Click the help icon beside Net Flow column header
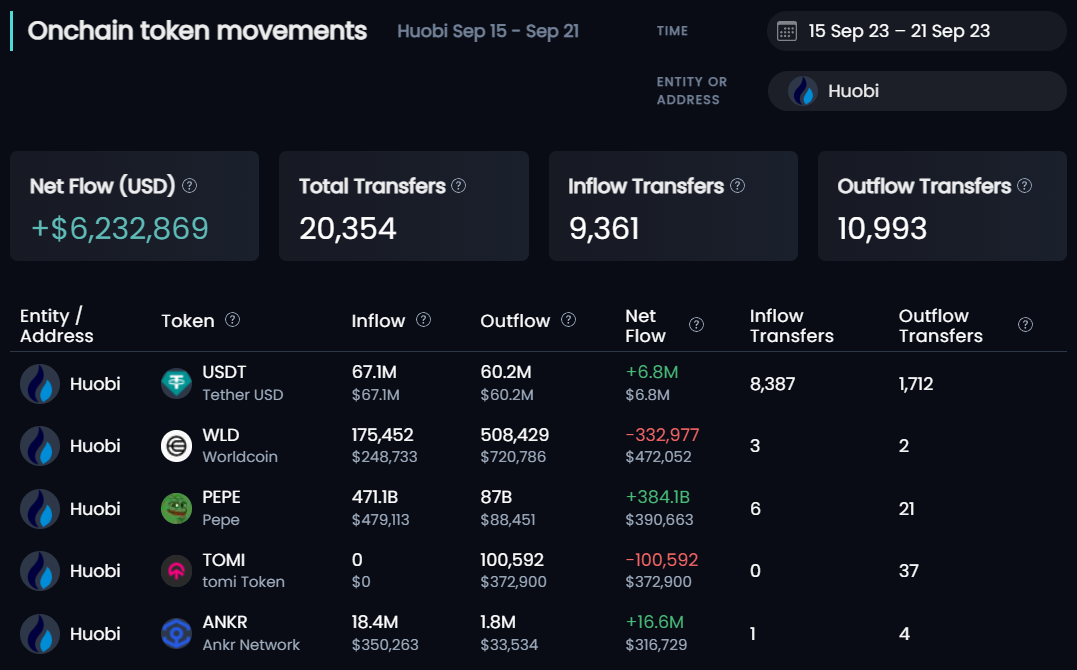 [x=696, y=325]
